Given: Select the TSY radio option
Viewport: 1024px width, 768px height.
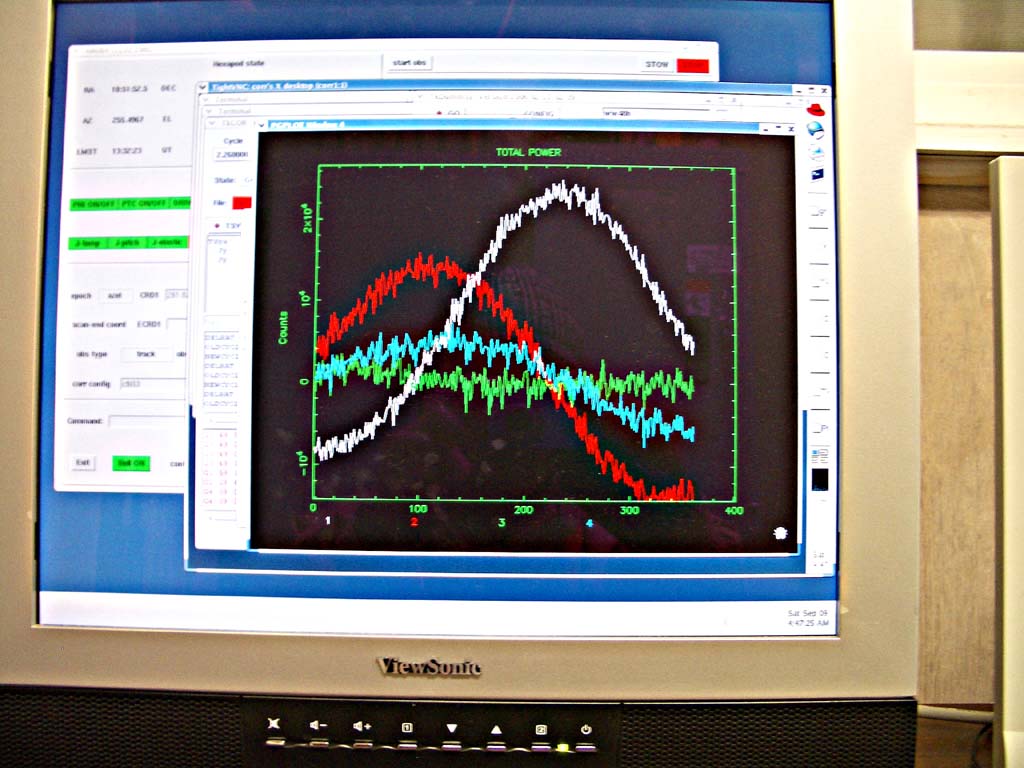Looking at the screenshot, I should tap(219, 227).
